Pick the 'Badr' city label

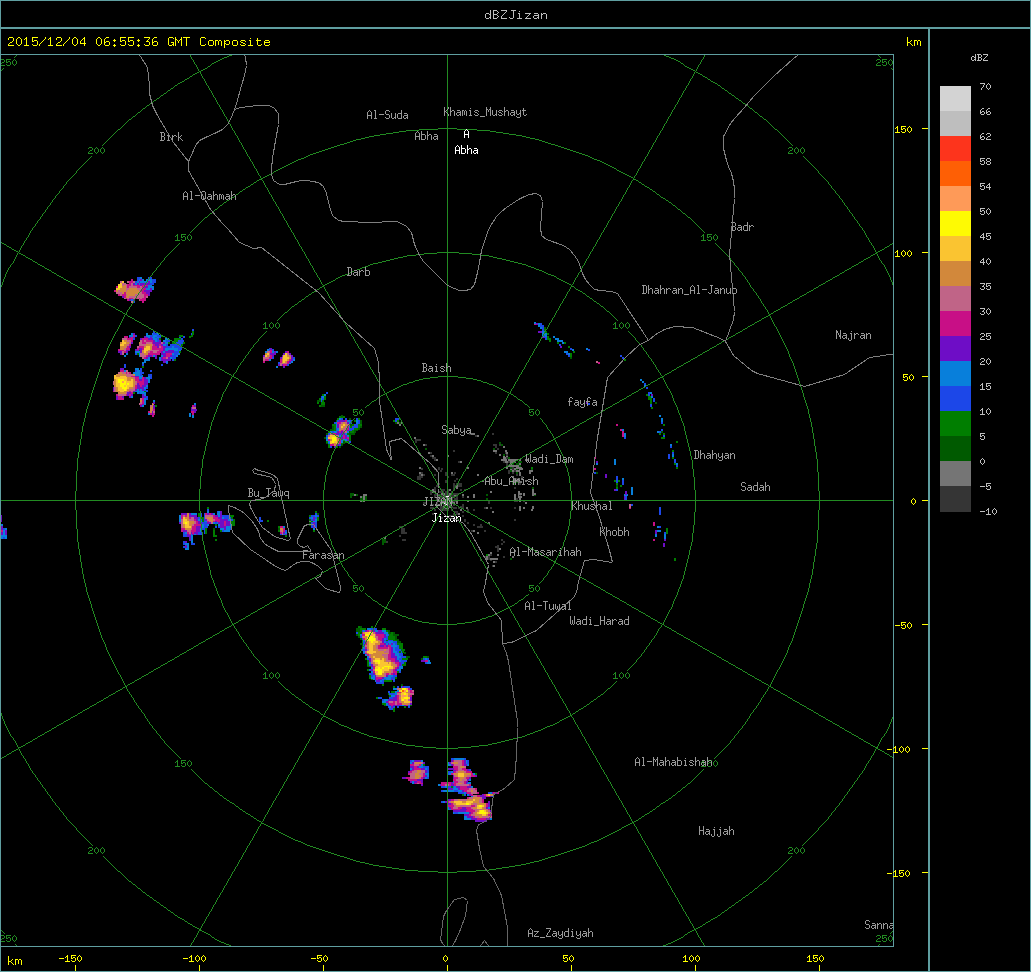coord(742,227)
